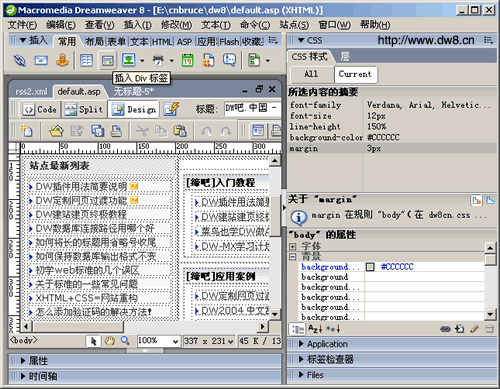Click the Comment speech-bubble icon

click(x=229, y=60)
